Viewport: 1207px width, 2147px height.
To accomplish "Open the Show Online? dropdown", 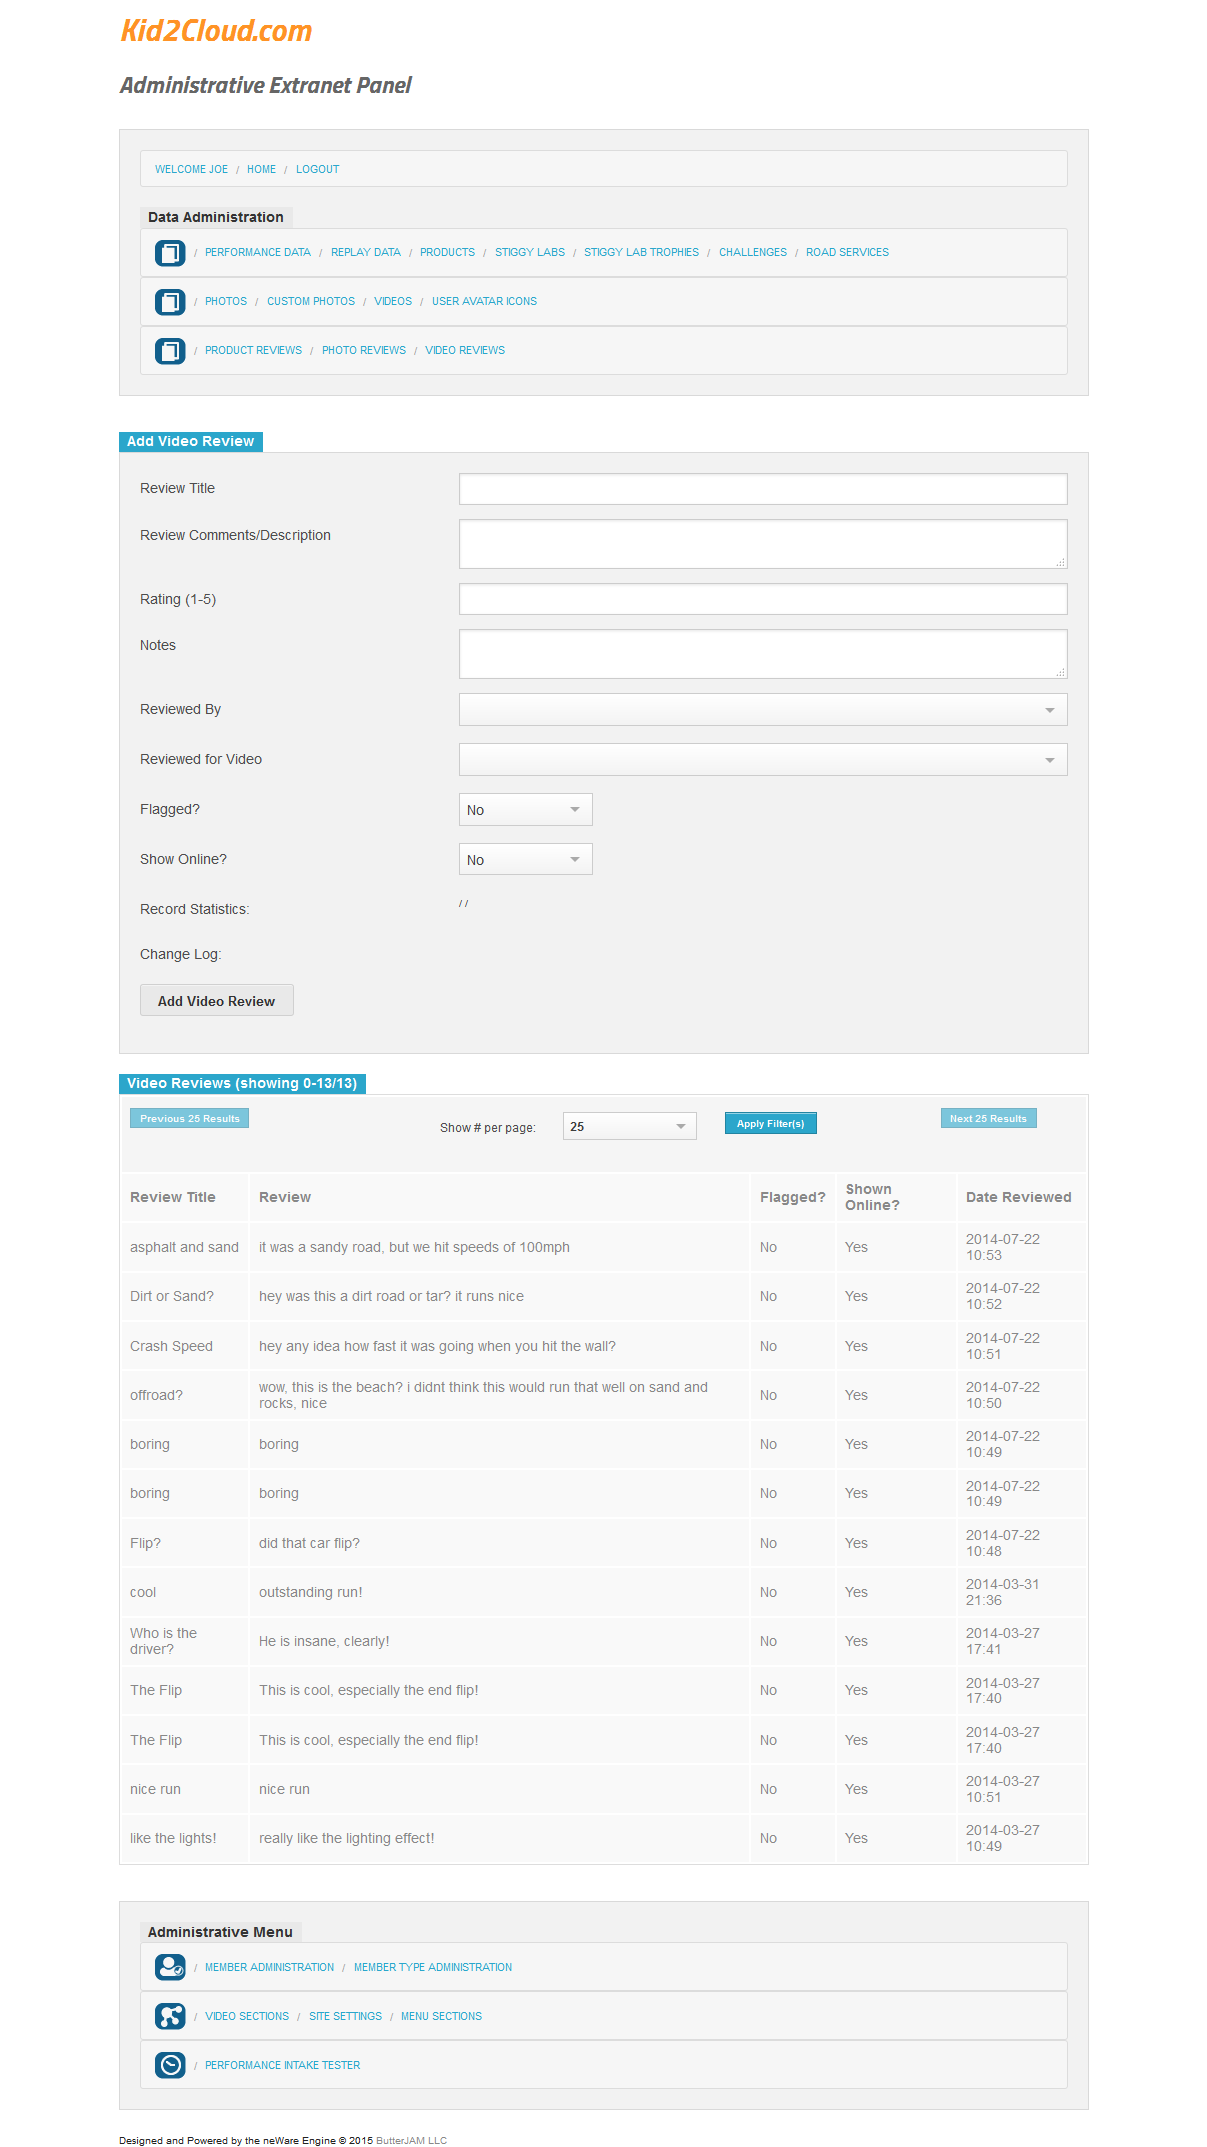I will (x=525, y=860).
